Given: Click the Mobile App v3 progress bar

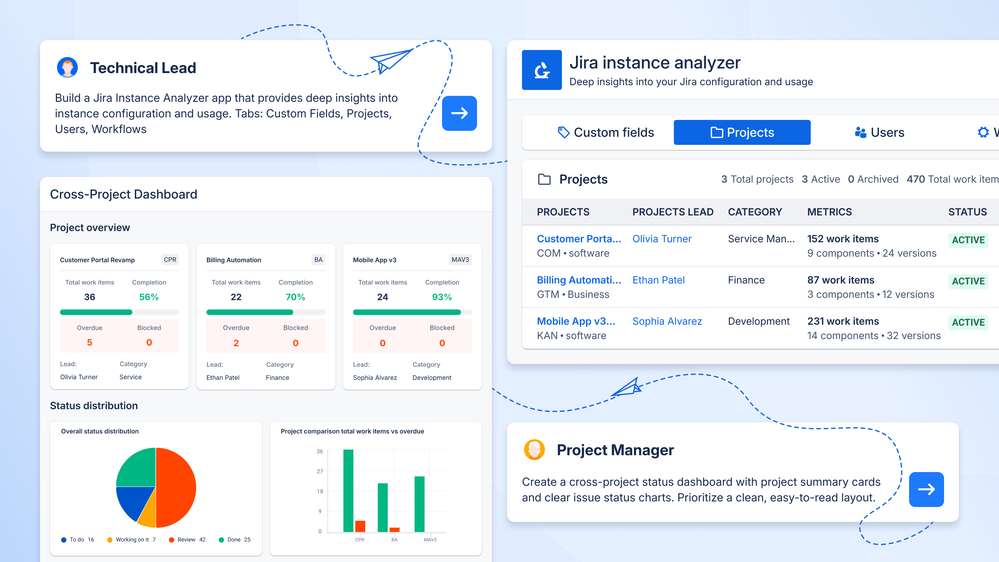Looking at the screenshot, I should point(412,312).
